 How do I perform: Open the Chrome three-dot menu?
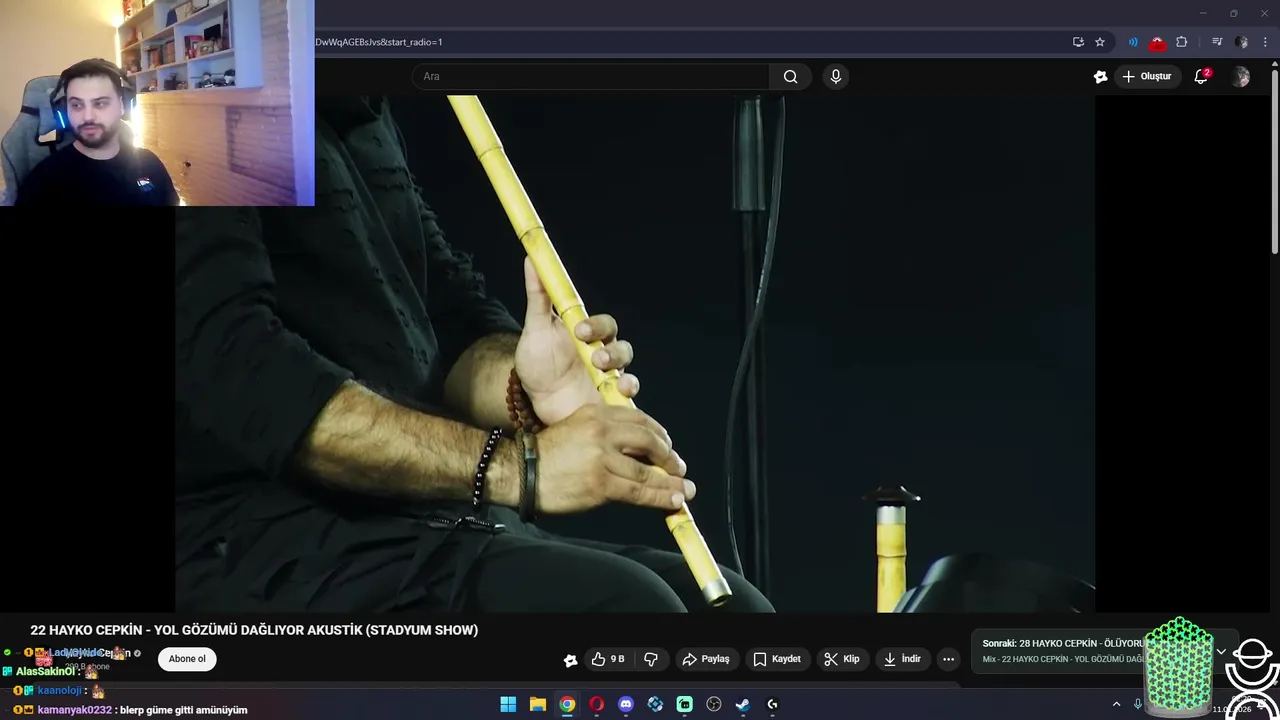point(1265,42)
